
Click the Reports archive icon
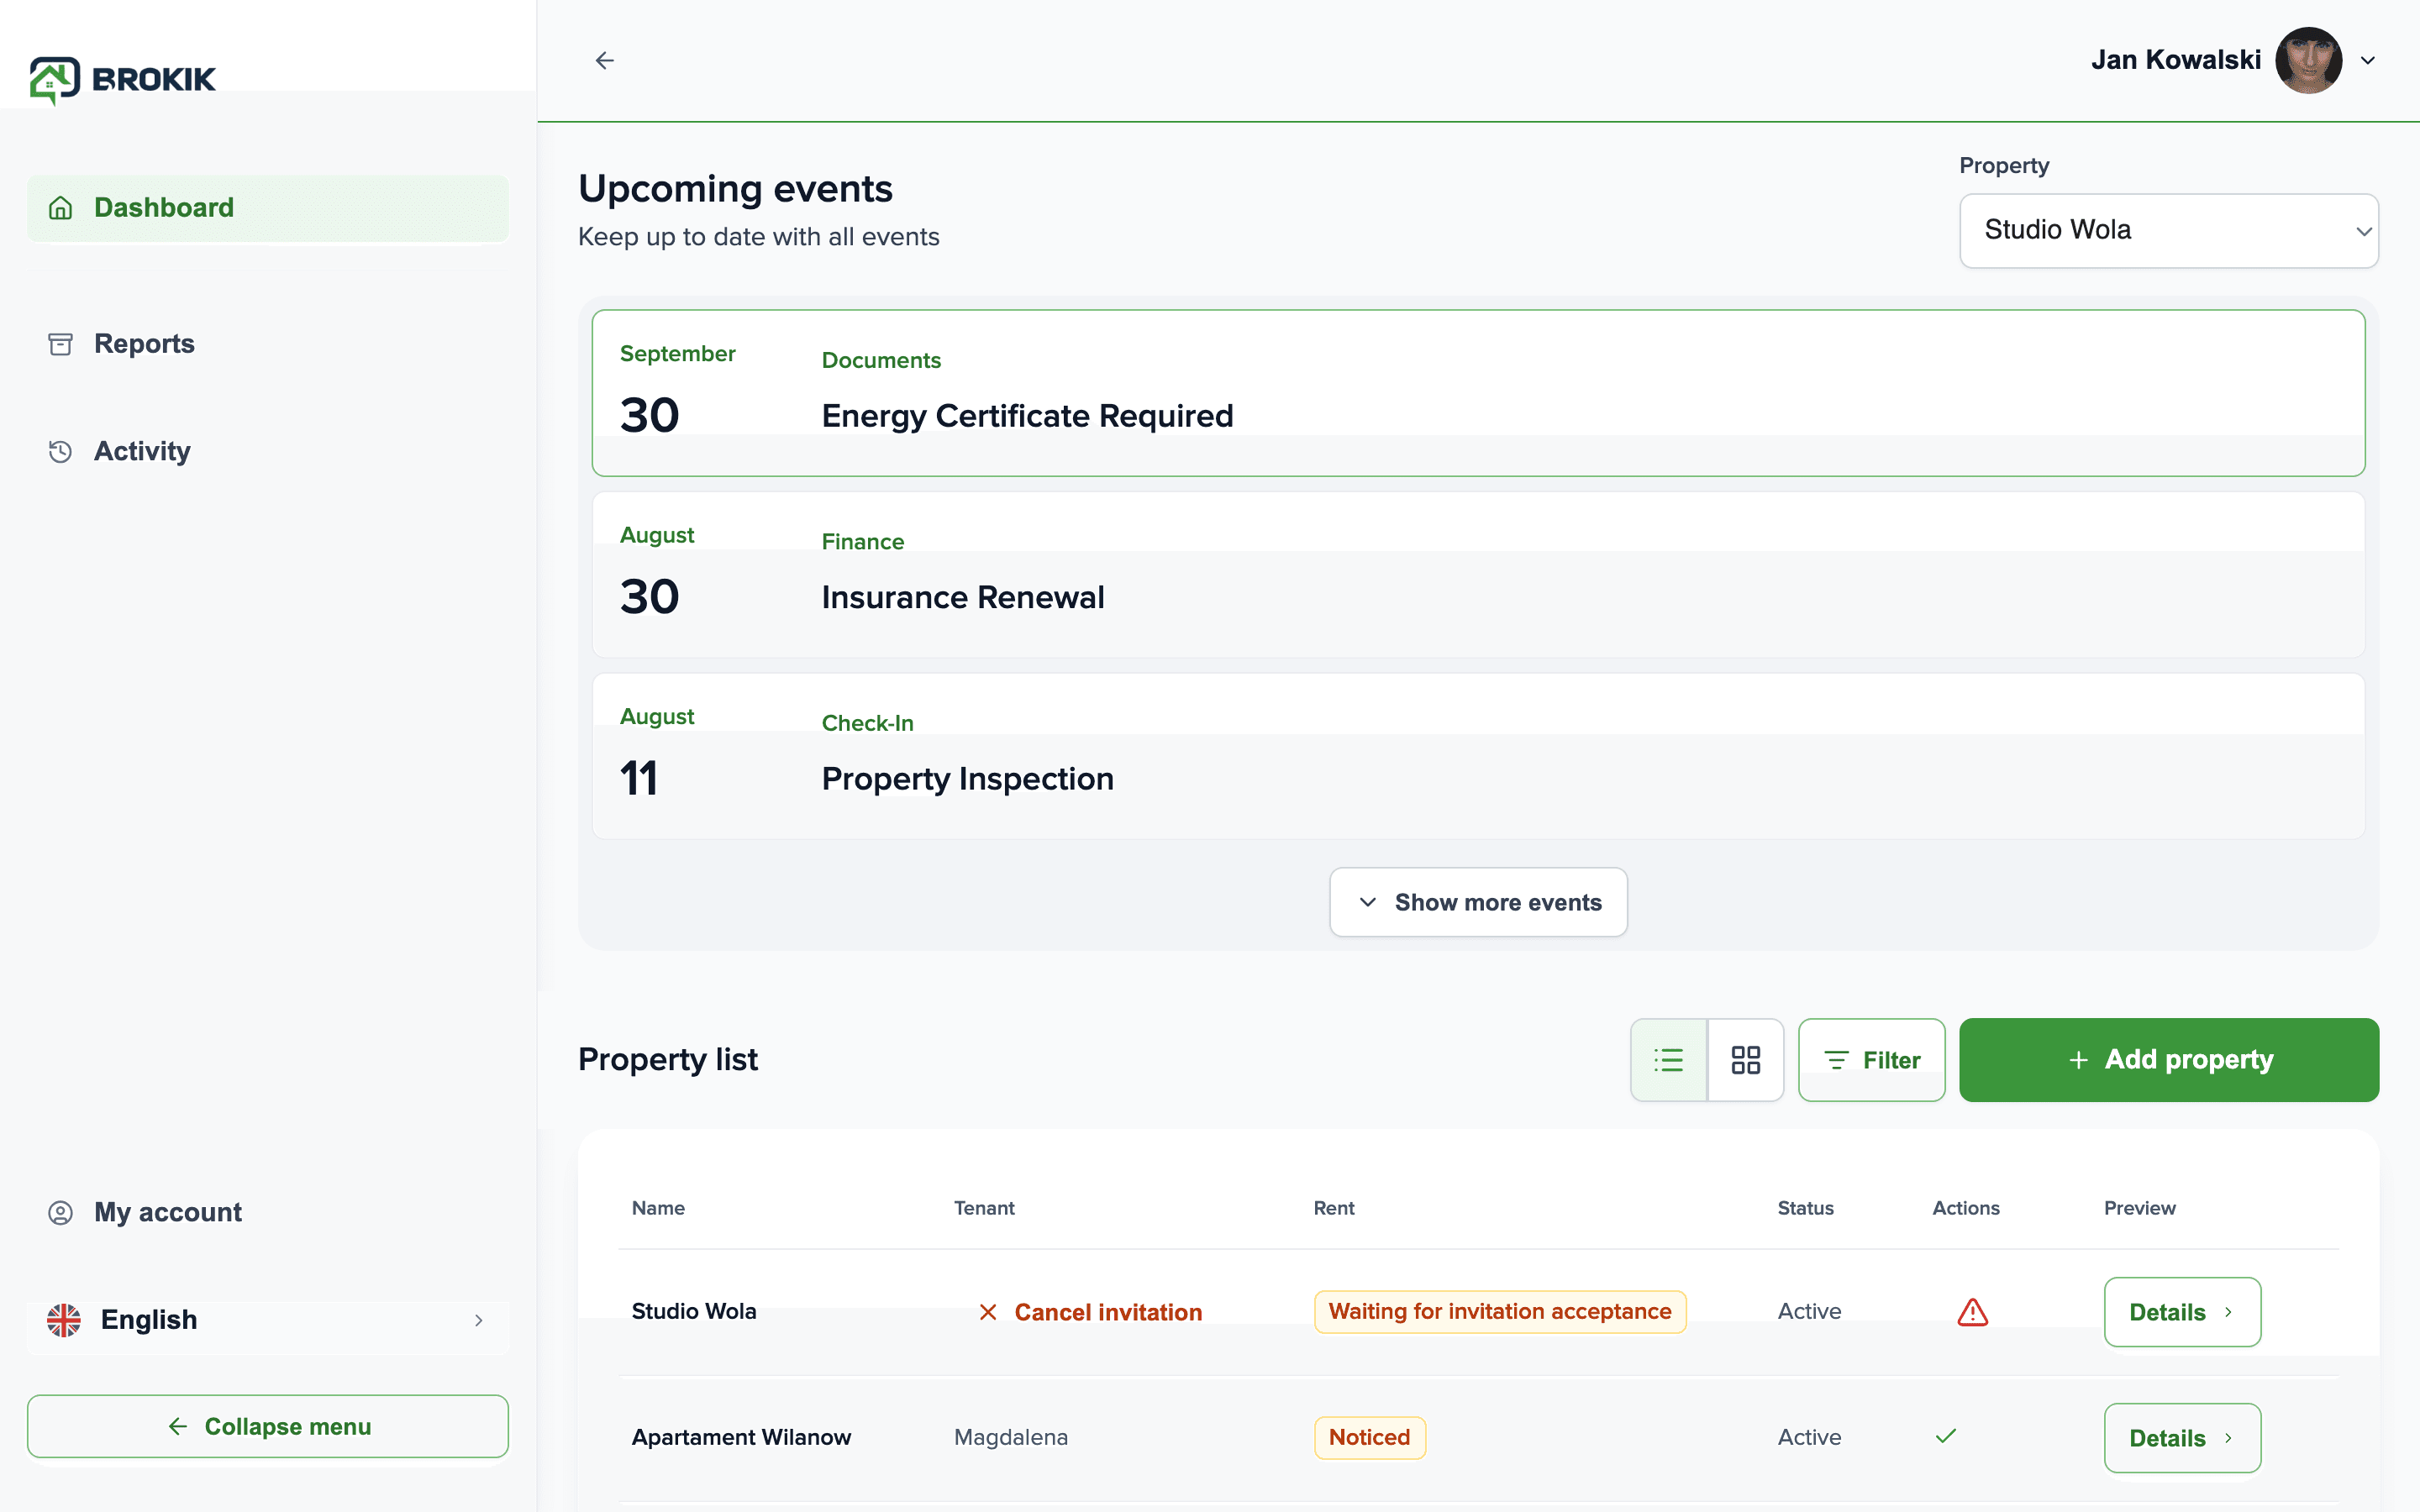click(61, 344)
